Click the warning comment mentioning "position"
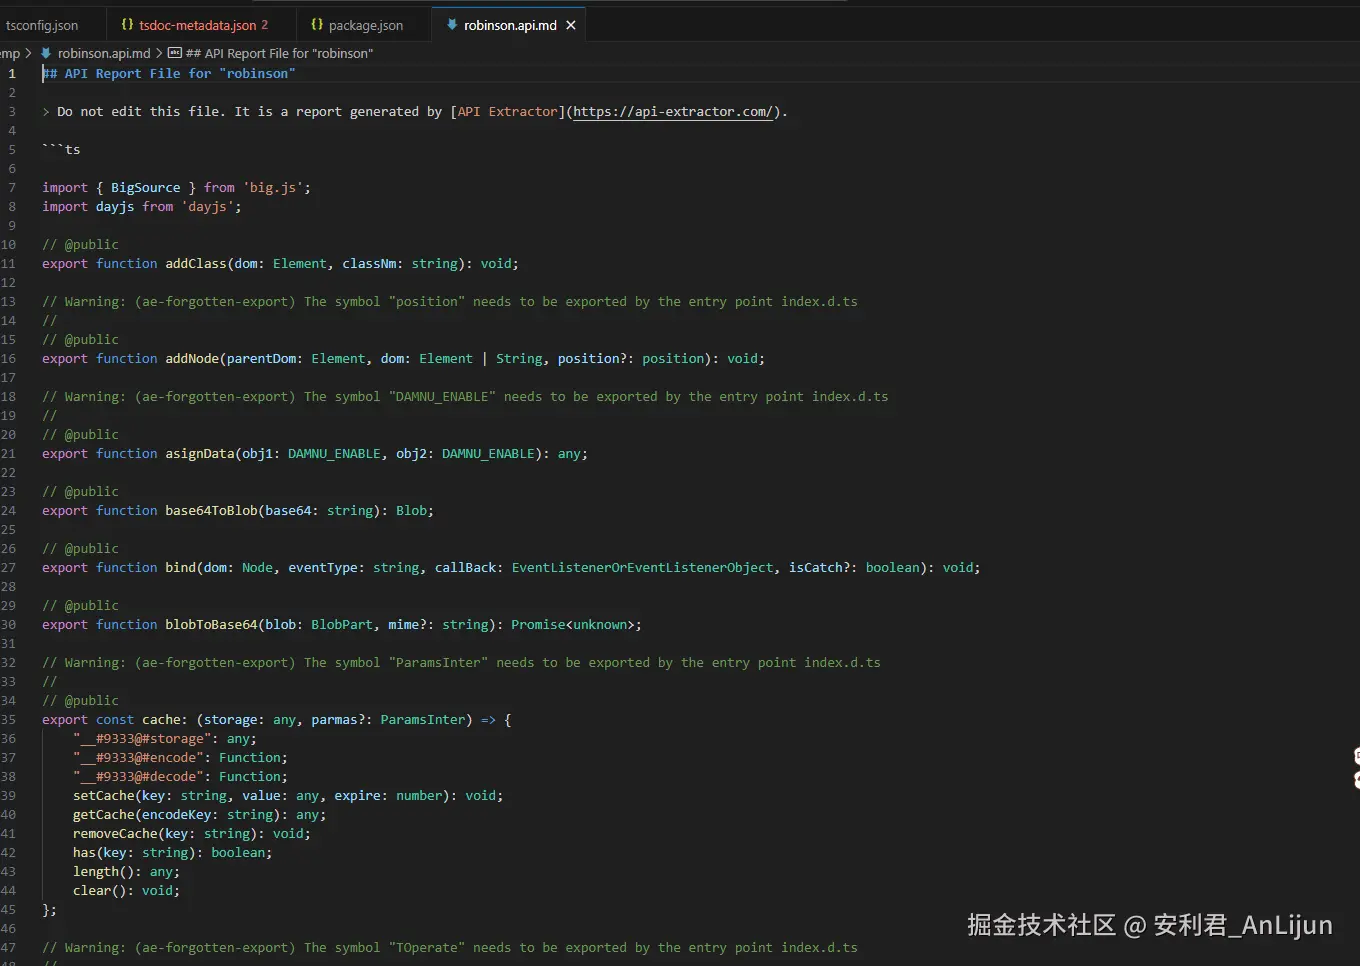The width and height of the screenshot is (1360, 966). [450, 302]
